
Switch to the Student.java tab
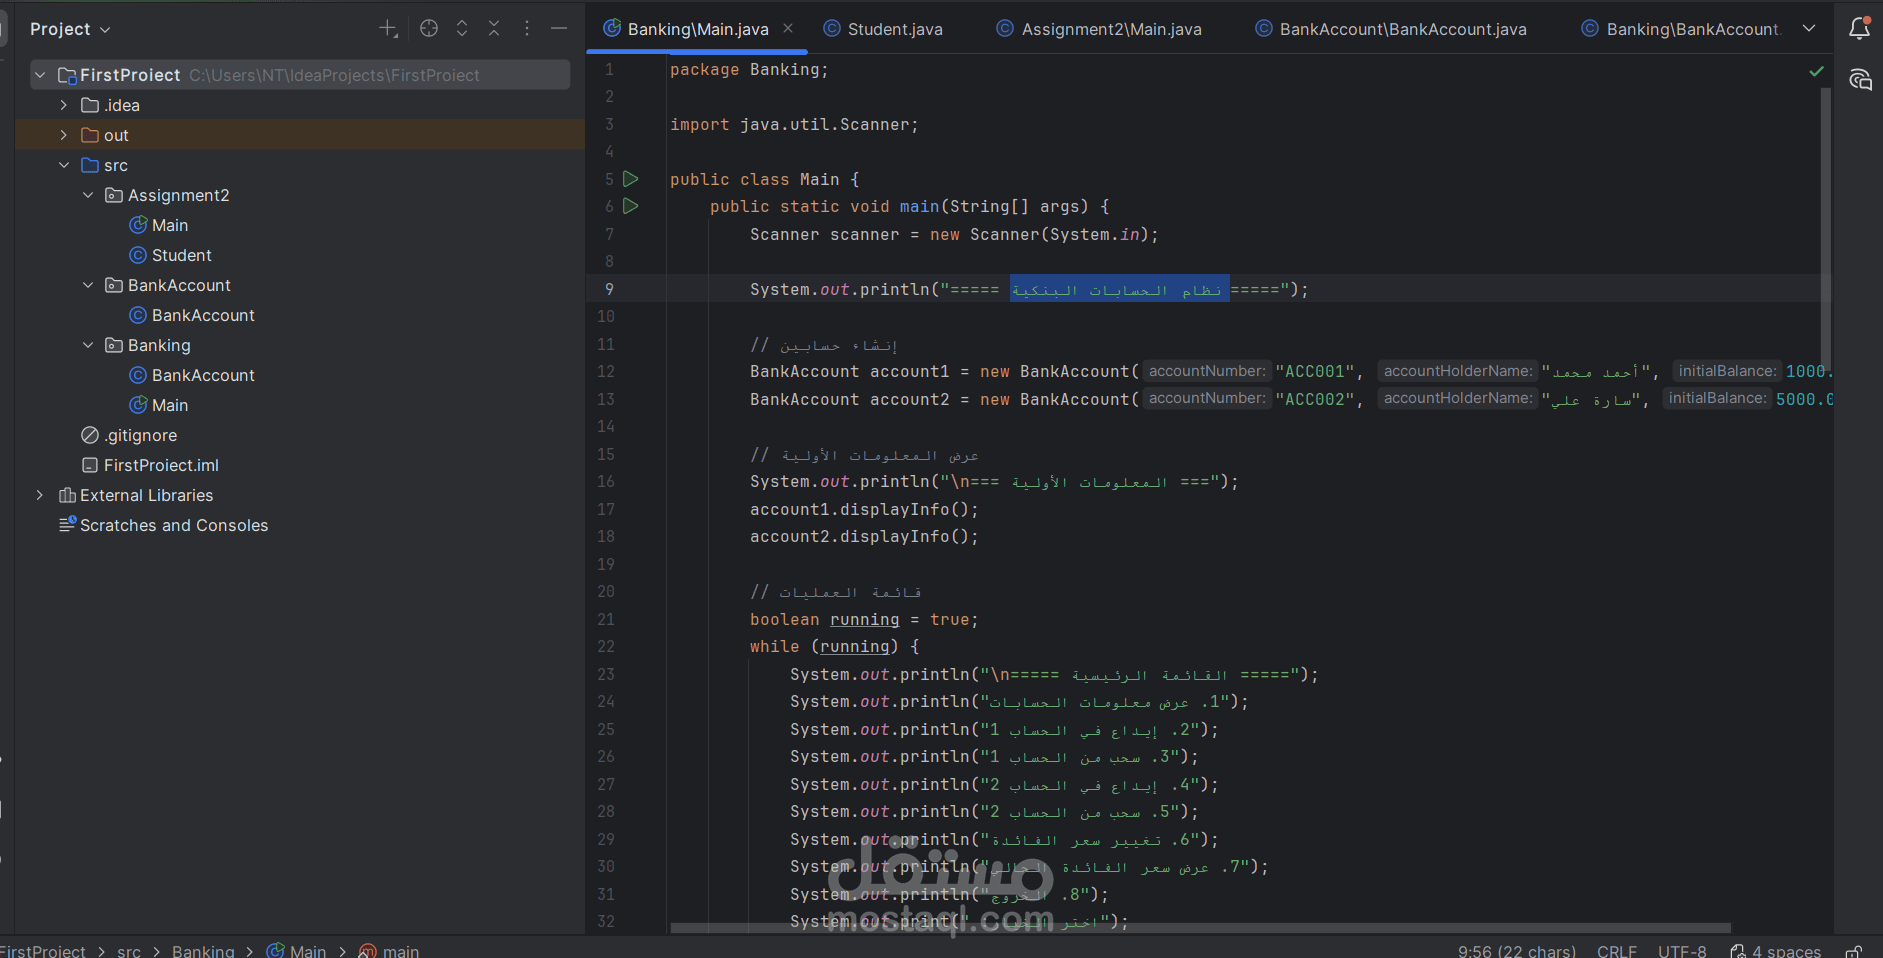tap(883, 29)
